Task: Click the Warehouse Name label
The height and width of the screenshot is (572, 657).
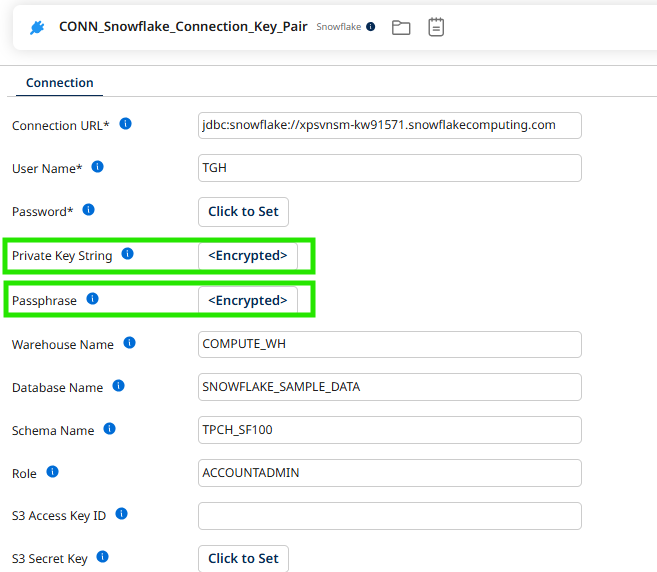Action: click(63, 344)
